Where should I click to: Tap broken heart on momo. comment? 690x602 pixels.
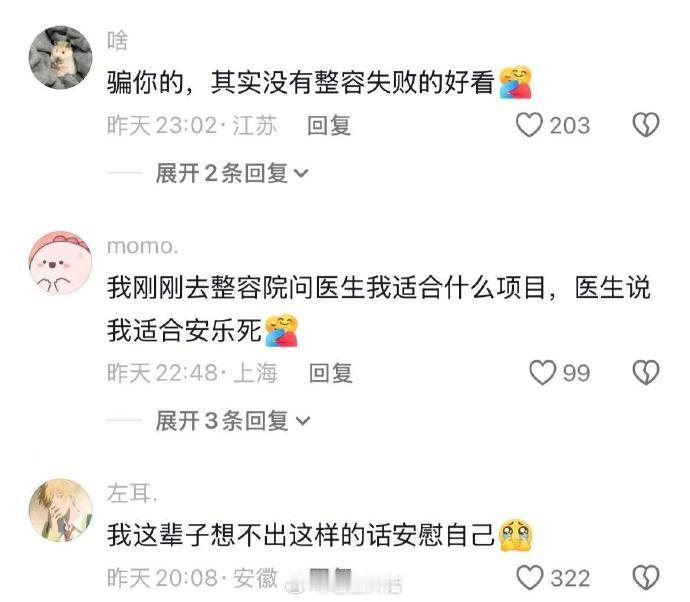click(646, 372)
